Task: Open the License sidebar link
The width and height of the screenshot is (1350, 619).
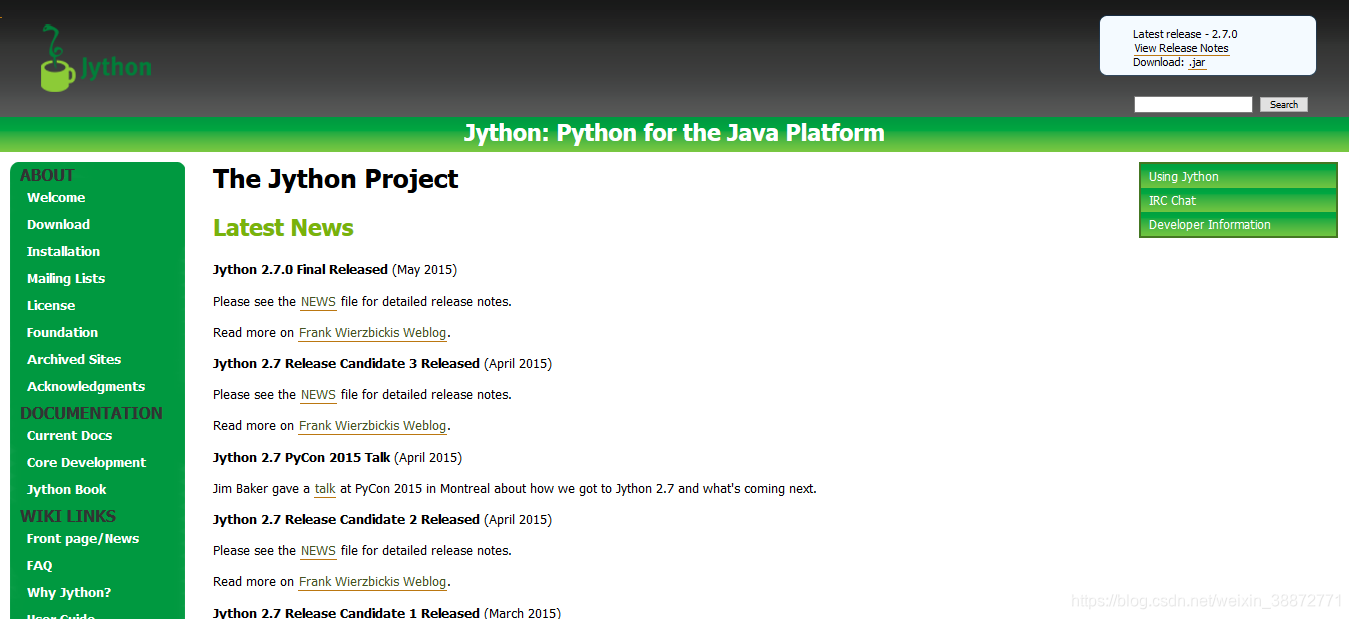Action: [51, 306]
